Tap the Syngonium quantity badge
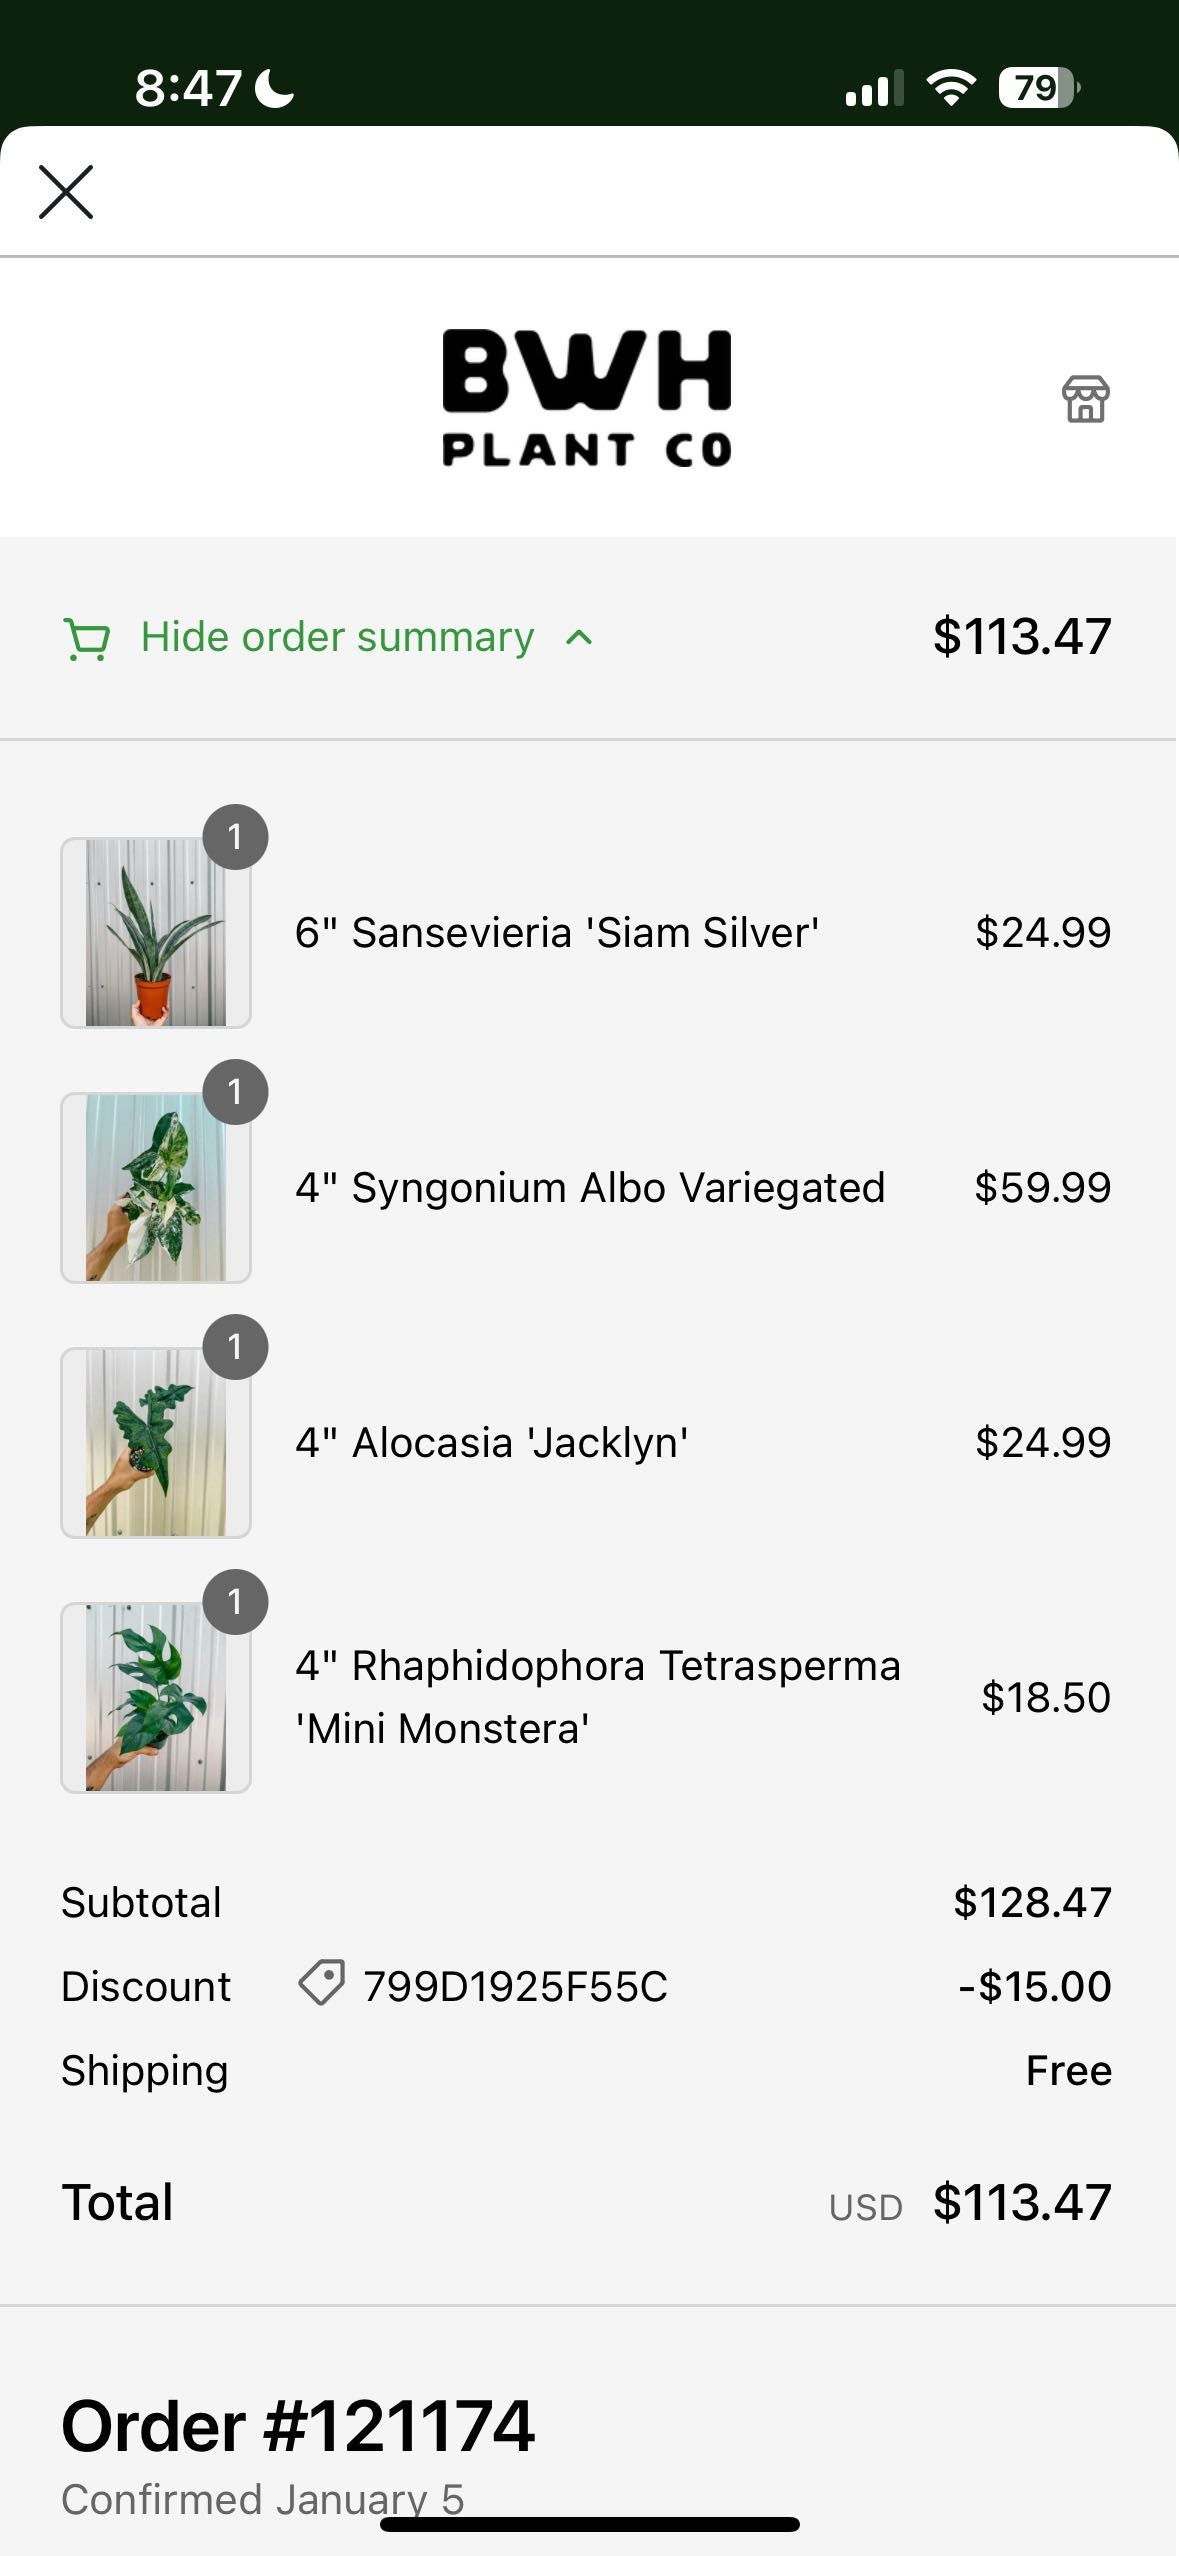 point(235,1092)
